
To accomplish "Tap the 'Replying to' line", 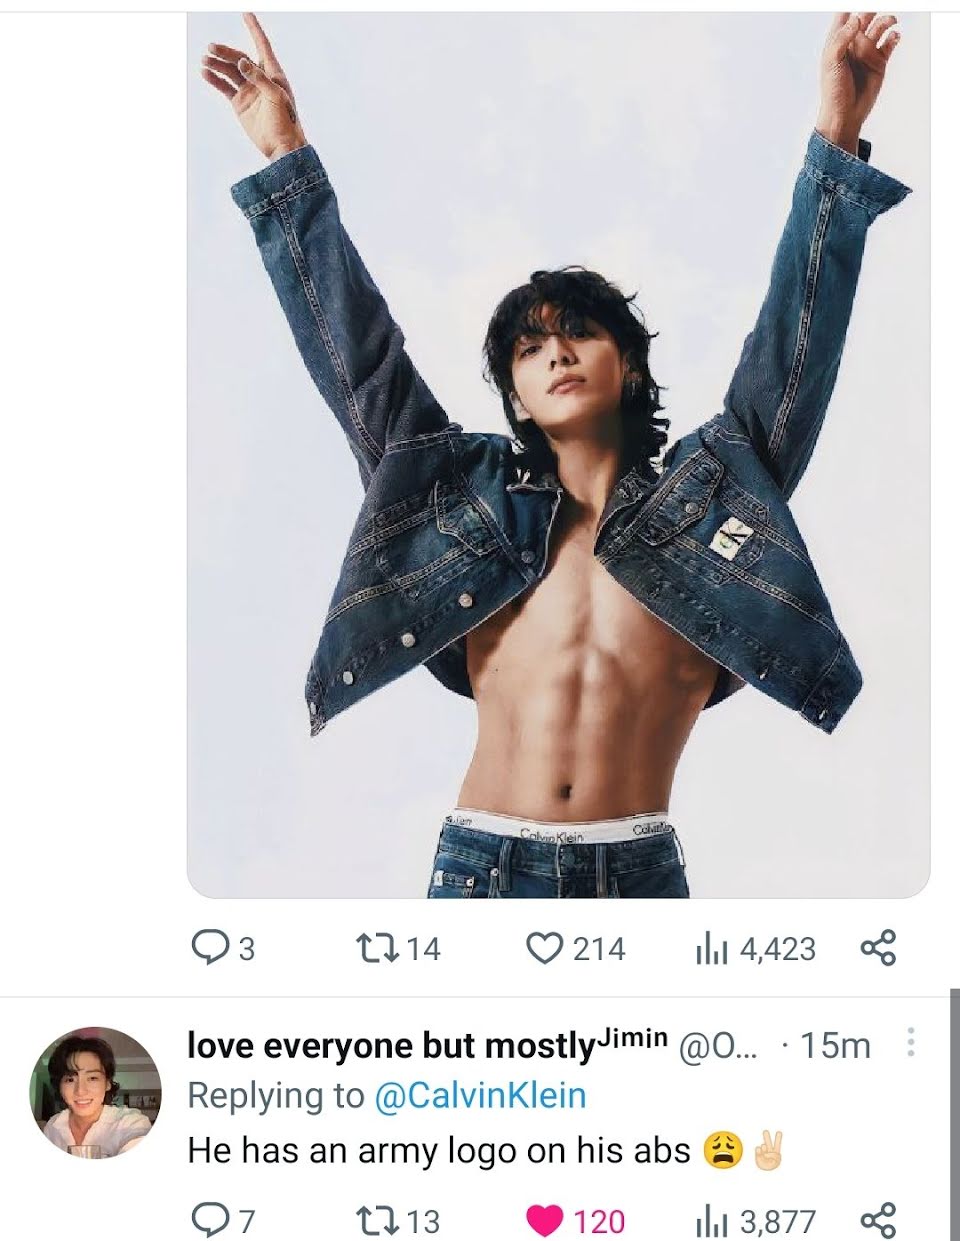I will 387,1095.
